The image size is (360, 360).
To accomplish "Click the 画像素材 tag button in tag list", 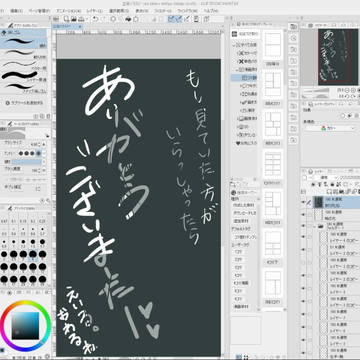I will 241,307.
